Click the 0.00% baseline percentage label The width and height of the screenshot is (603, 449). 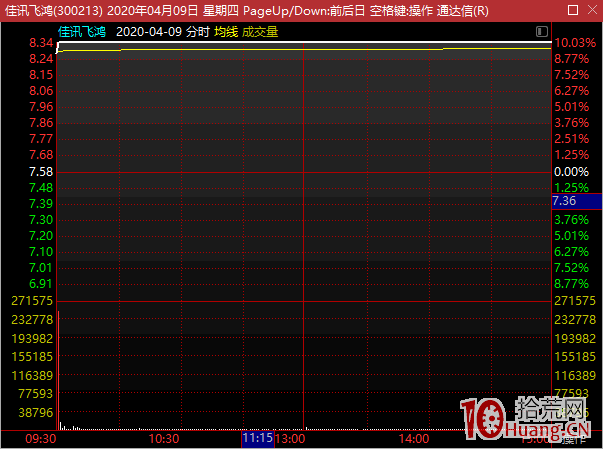572,172
